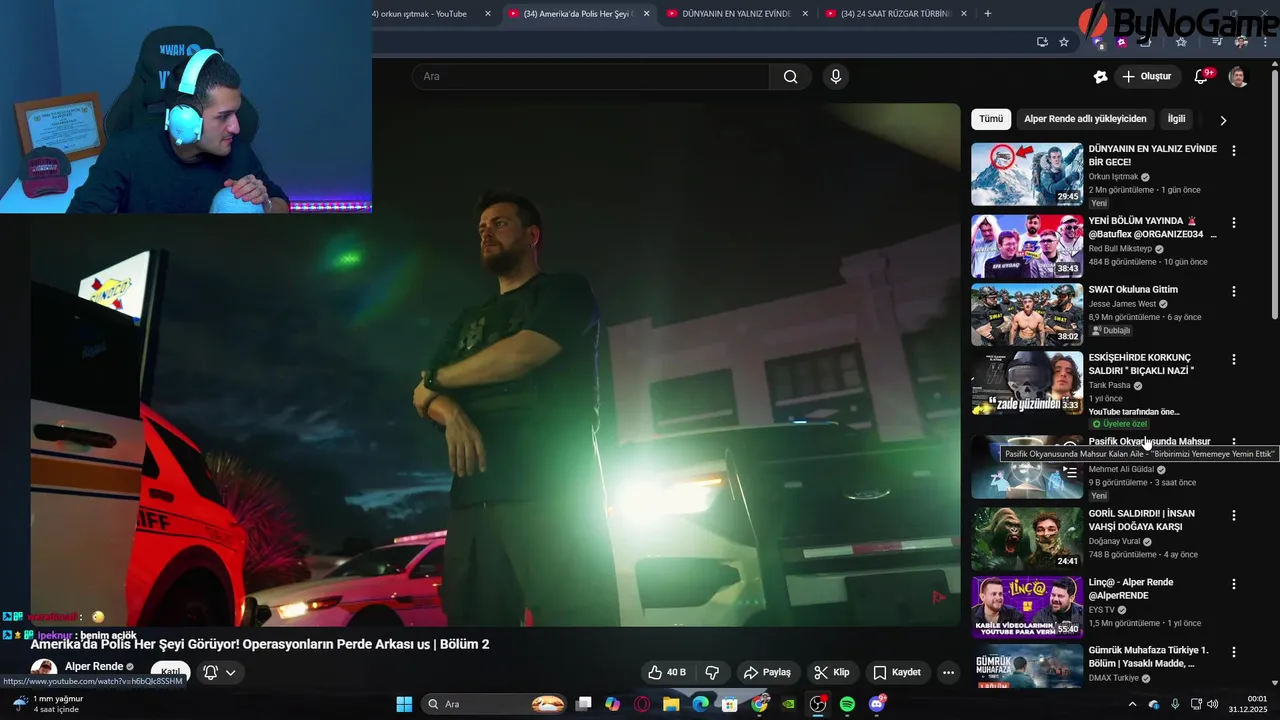Click the sparkle icon beside Oluştur
1280x720 pixels.
[x=1100, y=76]
